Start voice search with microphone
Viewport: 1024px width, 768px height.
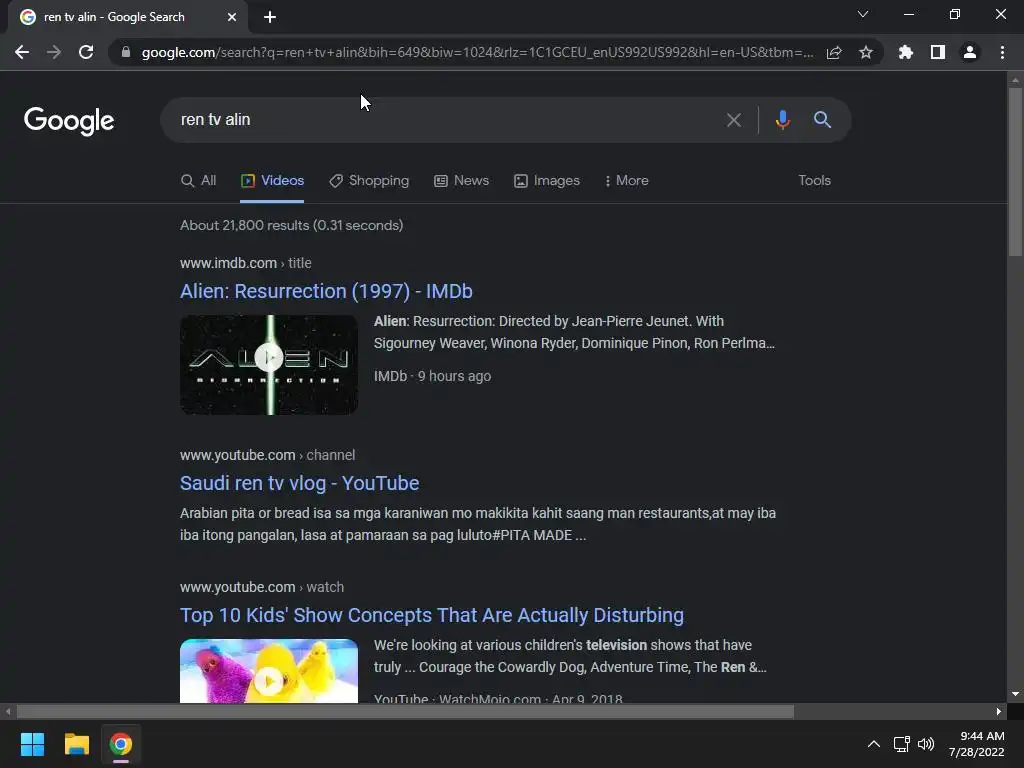point(782,120)
